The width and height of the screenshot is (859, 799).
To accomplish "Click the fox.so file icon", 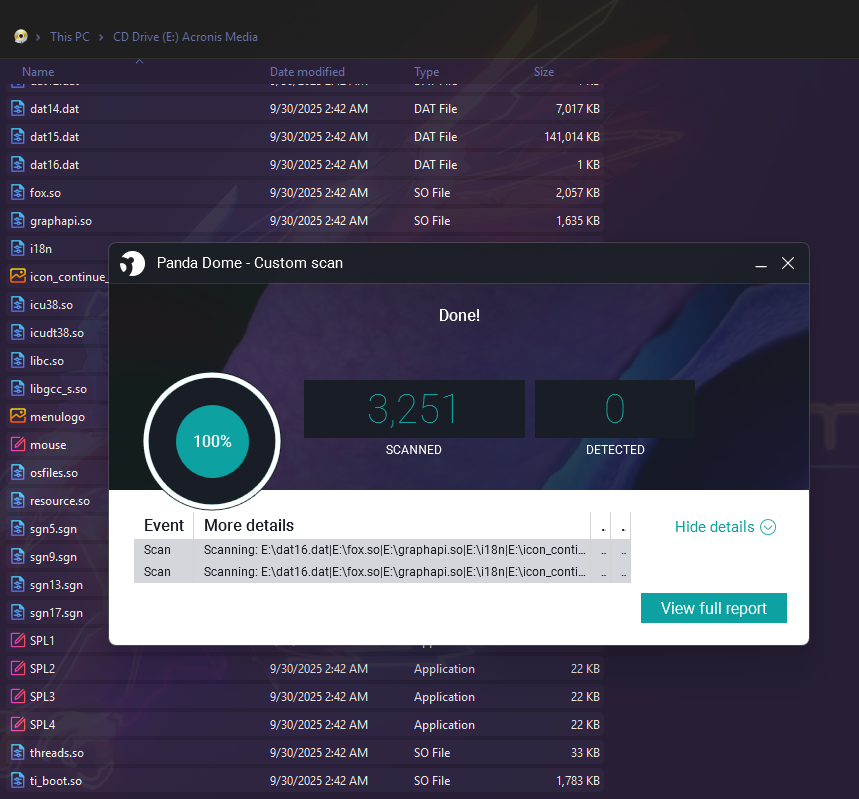I will [18, 192].
